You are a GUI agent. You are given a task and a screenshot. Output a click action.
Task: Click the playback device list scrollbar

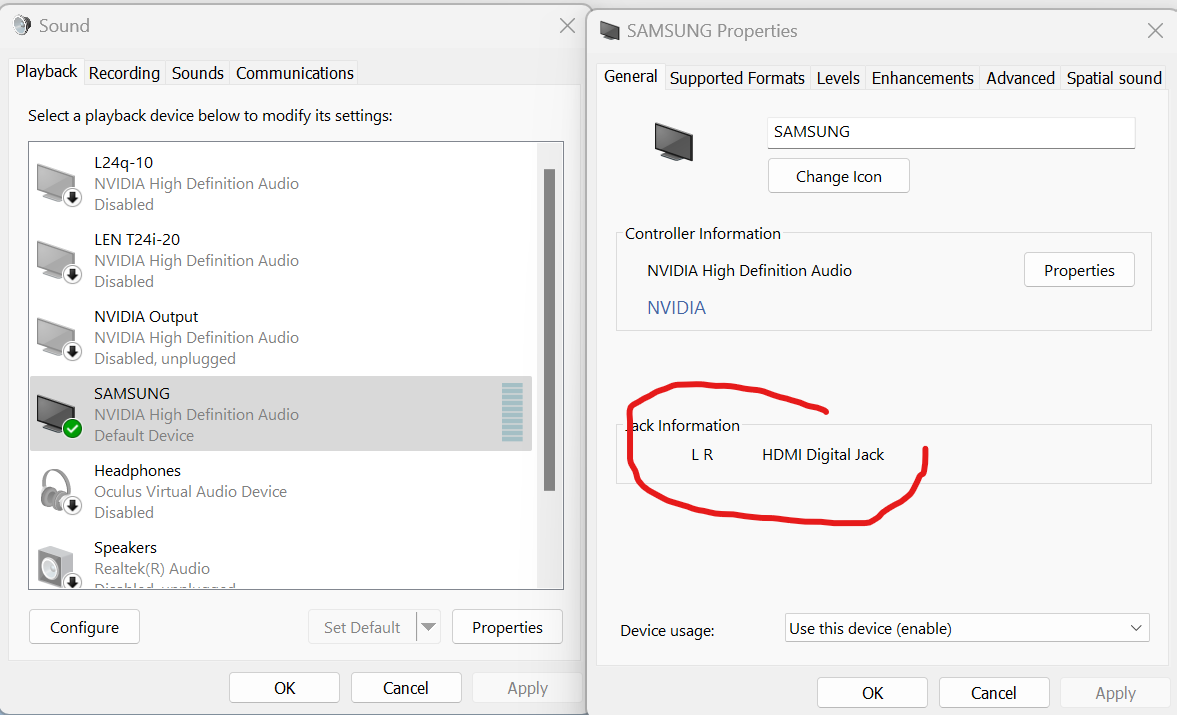(549, 330)
